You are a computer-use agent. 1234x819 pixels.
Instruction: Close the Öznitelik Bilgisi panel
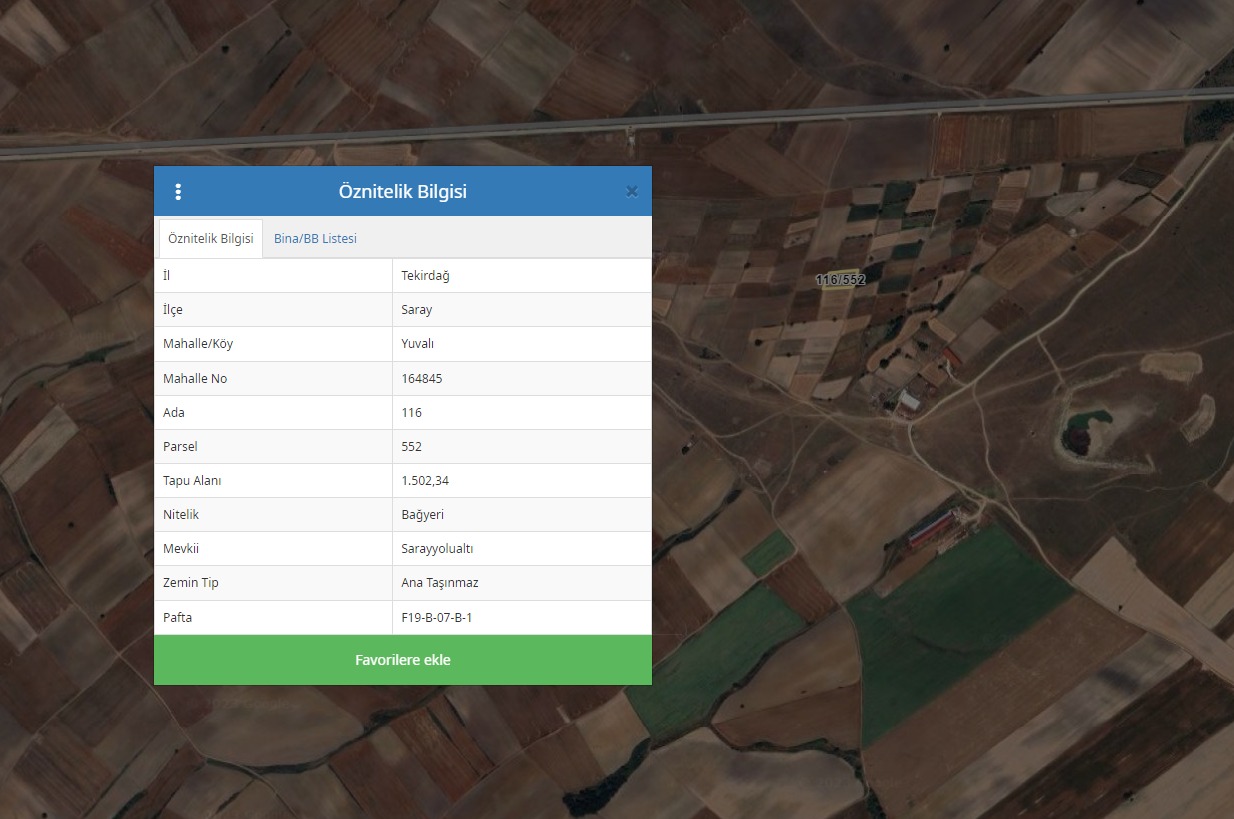click(632, 192)
